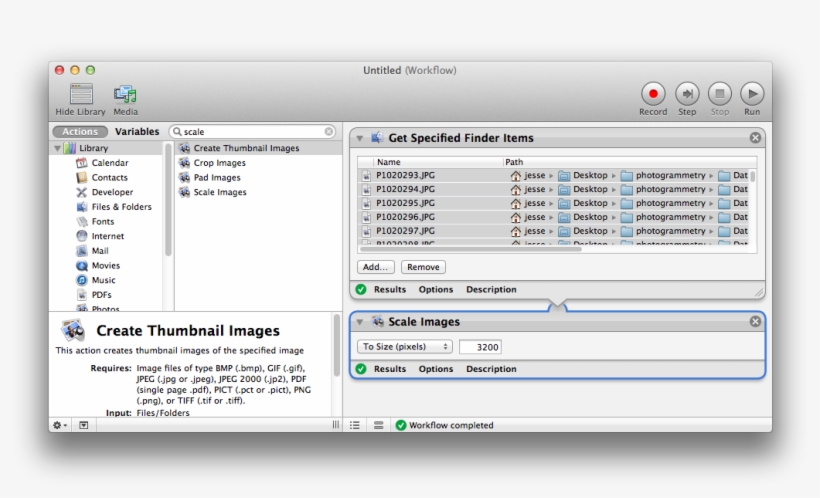This screenshot has height=498, width=820.
Task: Collapse the Get Specified Finder Items action
Action: 360,138
